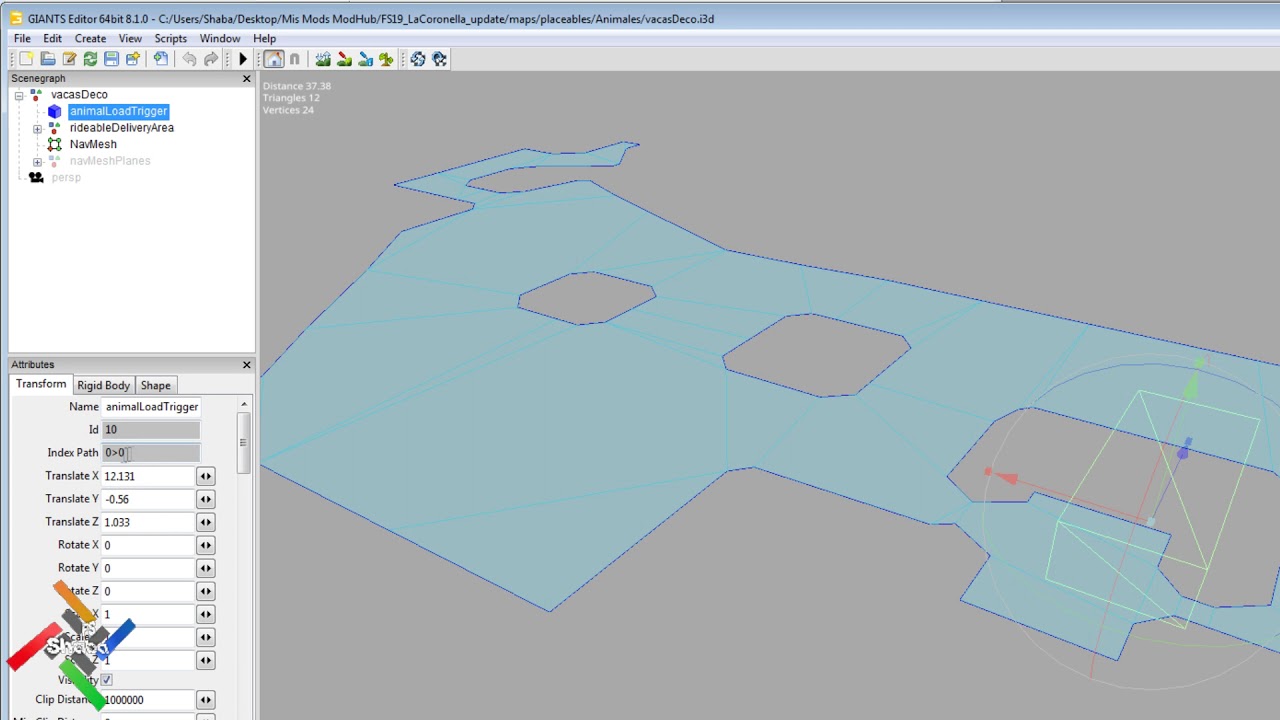Open the Edit menu

[52, 38]
